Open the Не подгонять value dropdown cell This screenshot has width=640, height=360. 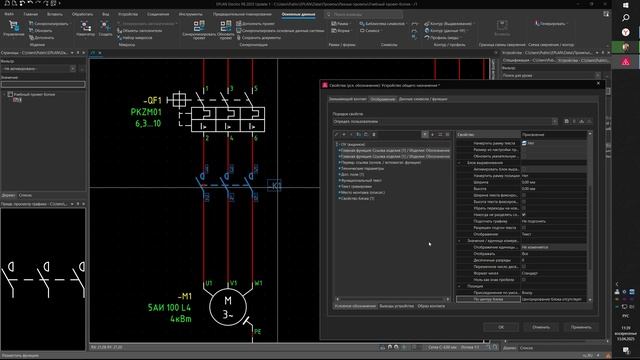tap(553, 221)
